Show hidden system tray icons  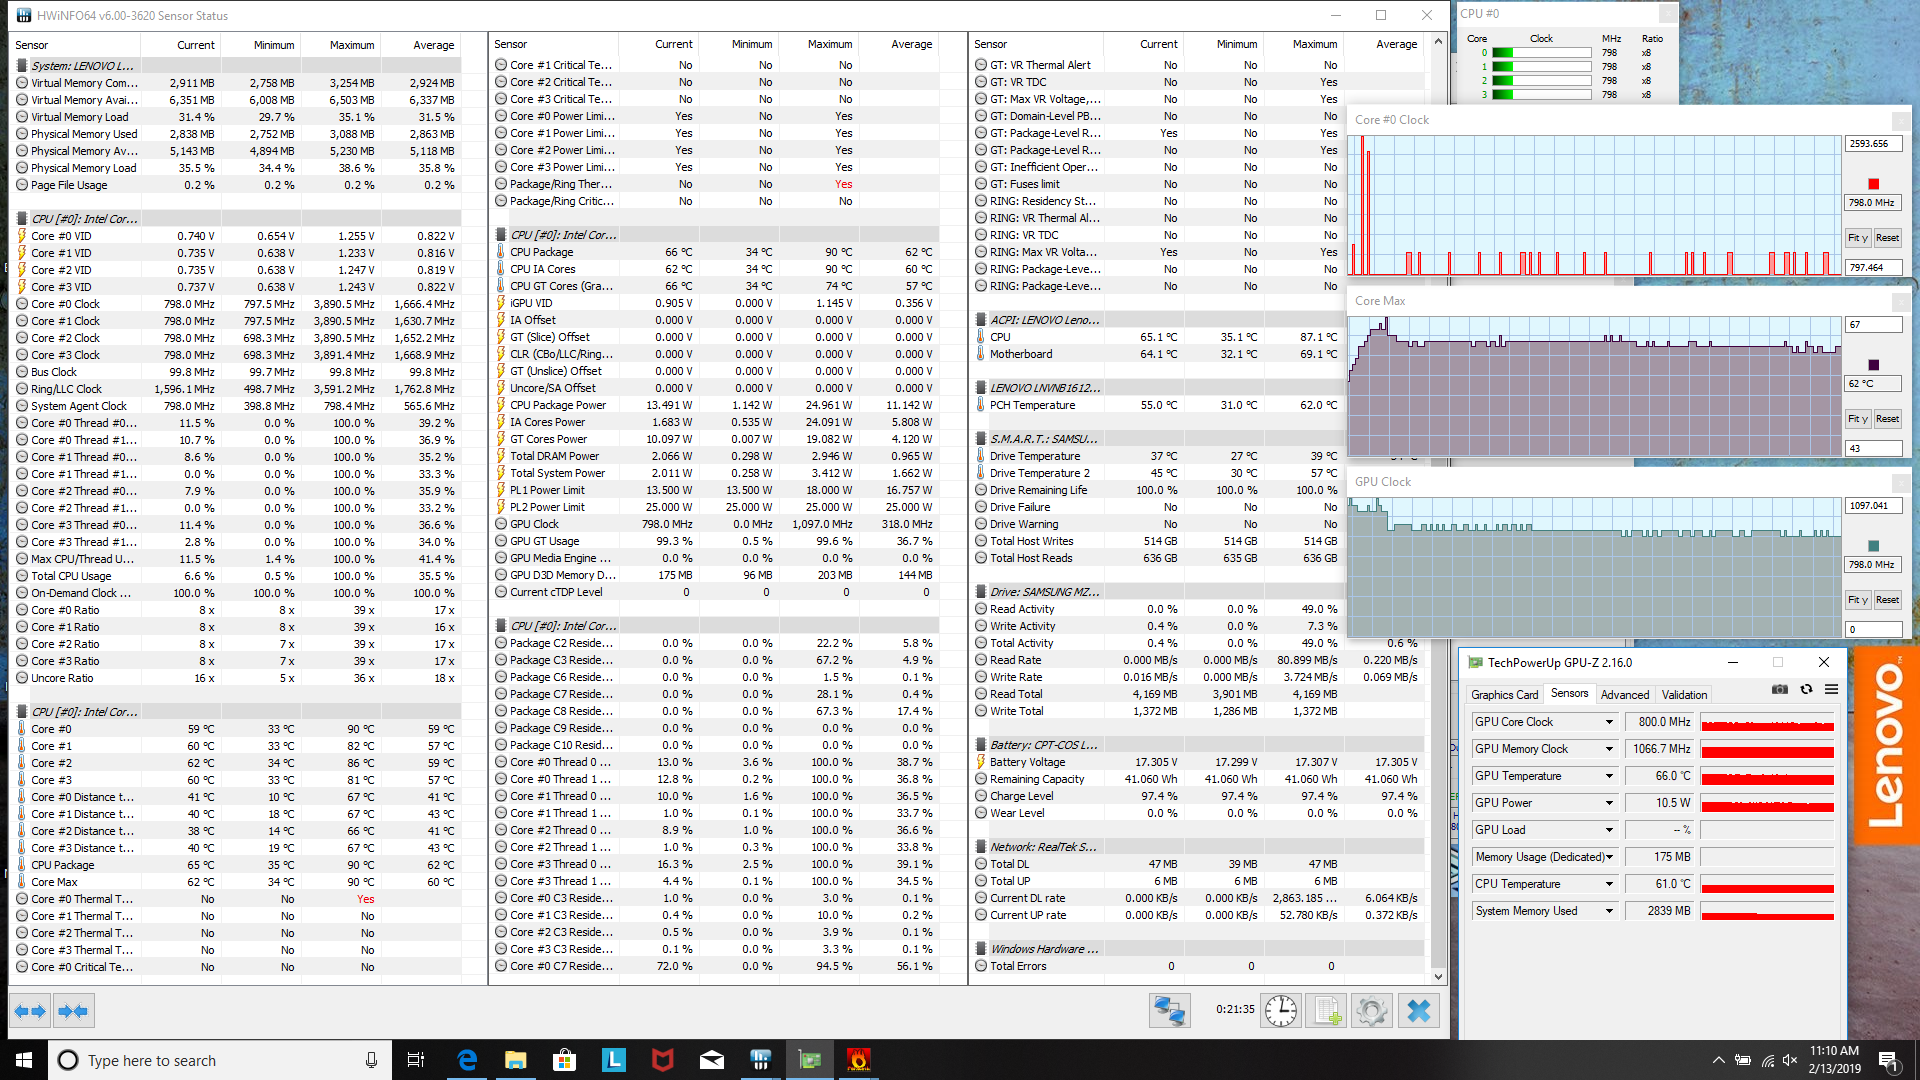click(1718, 1060)
